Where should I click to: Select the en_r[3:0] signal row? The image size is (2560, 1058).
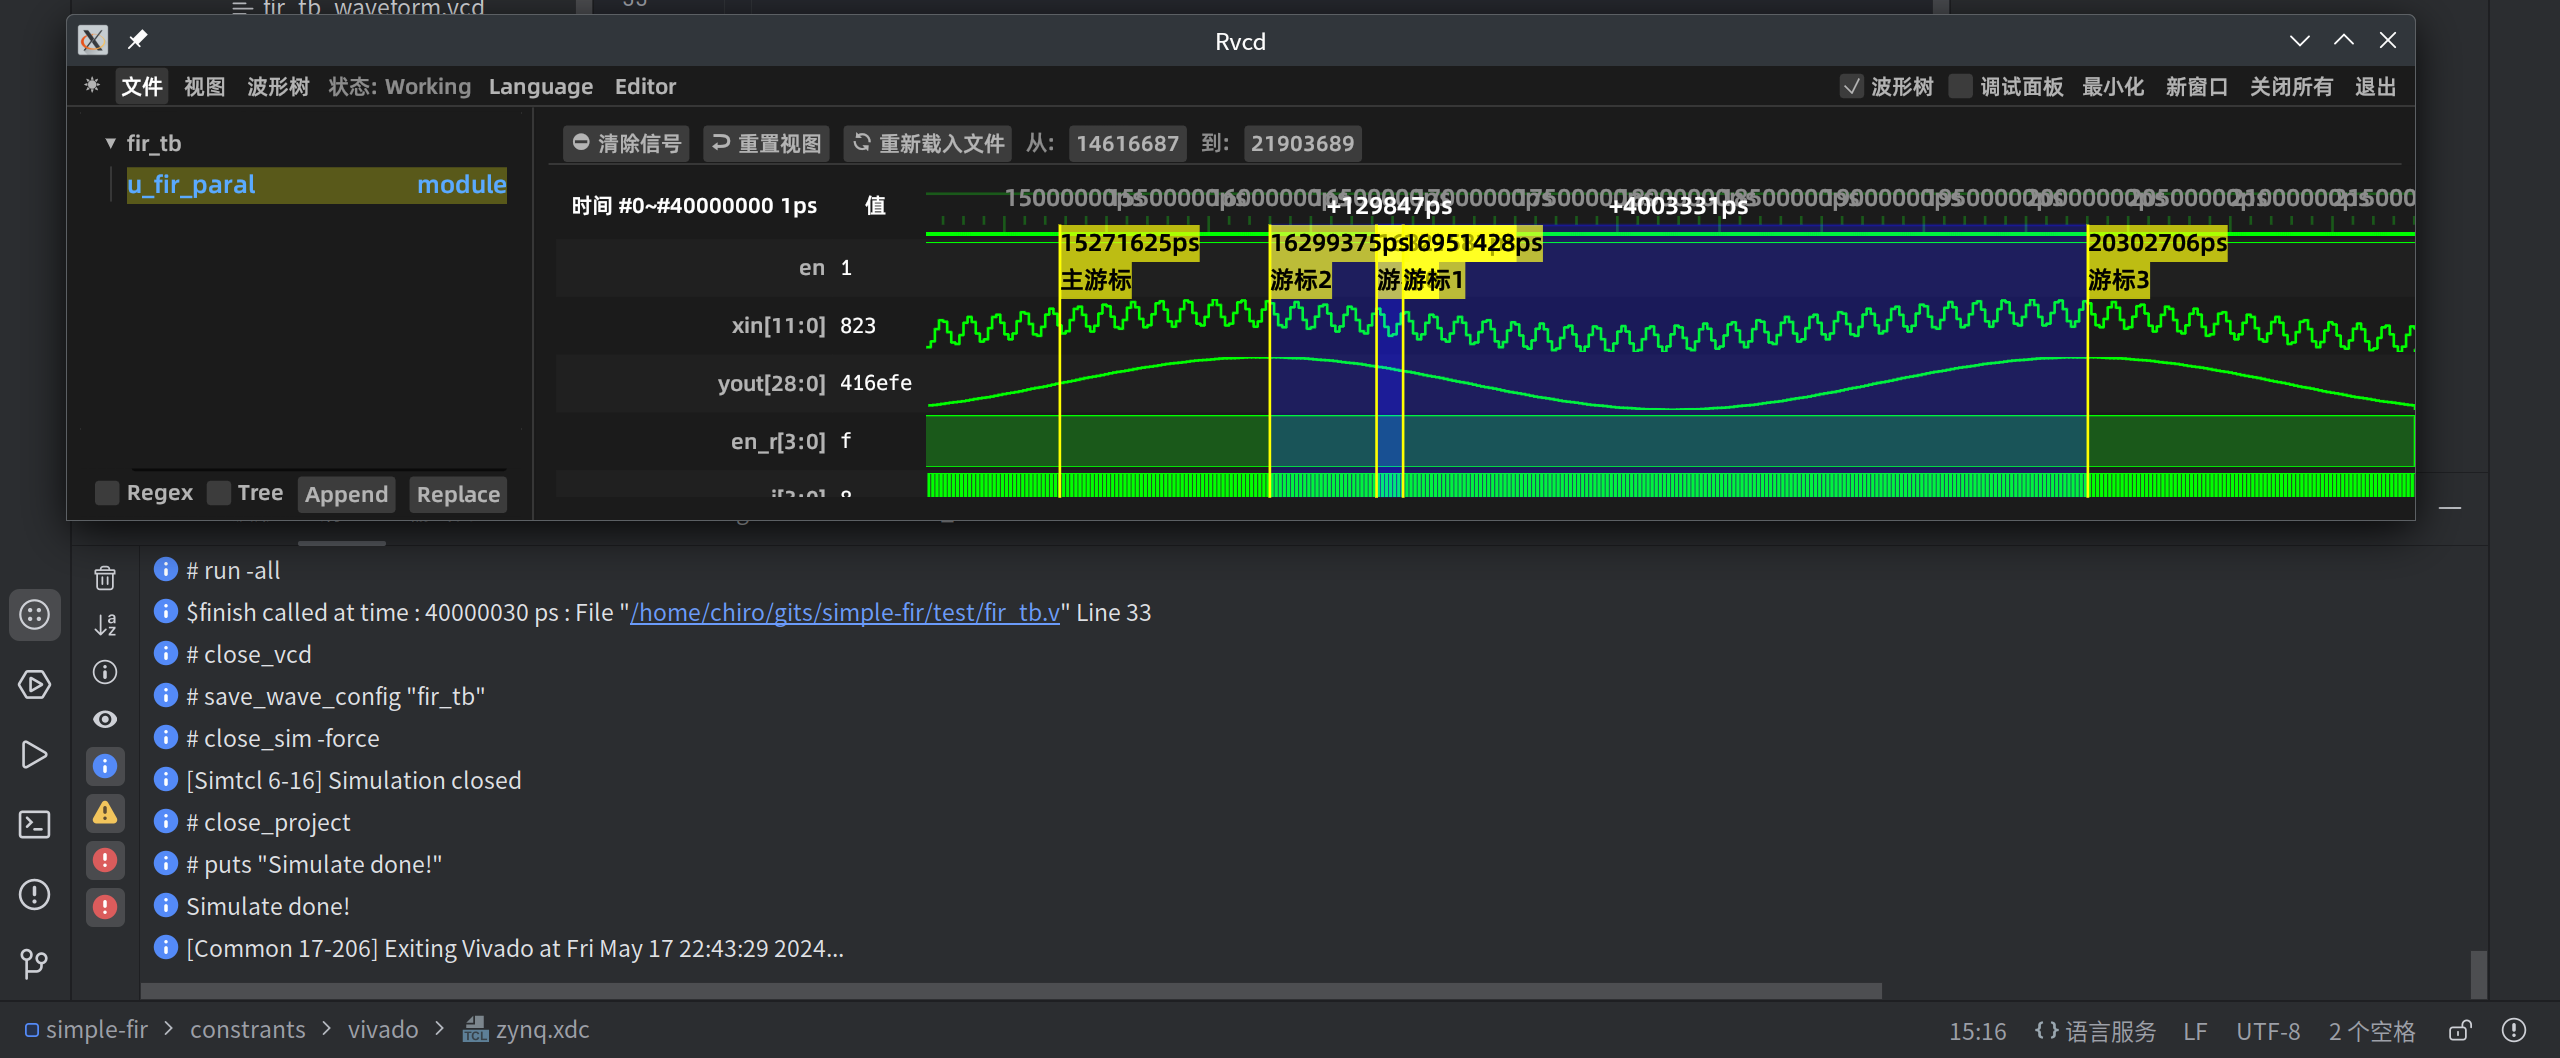click(740, 441)
